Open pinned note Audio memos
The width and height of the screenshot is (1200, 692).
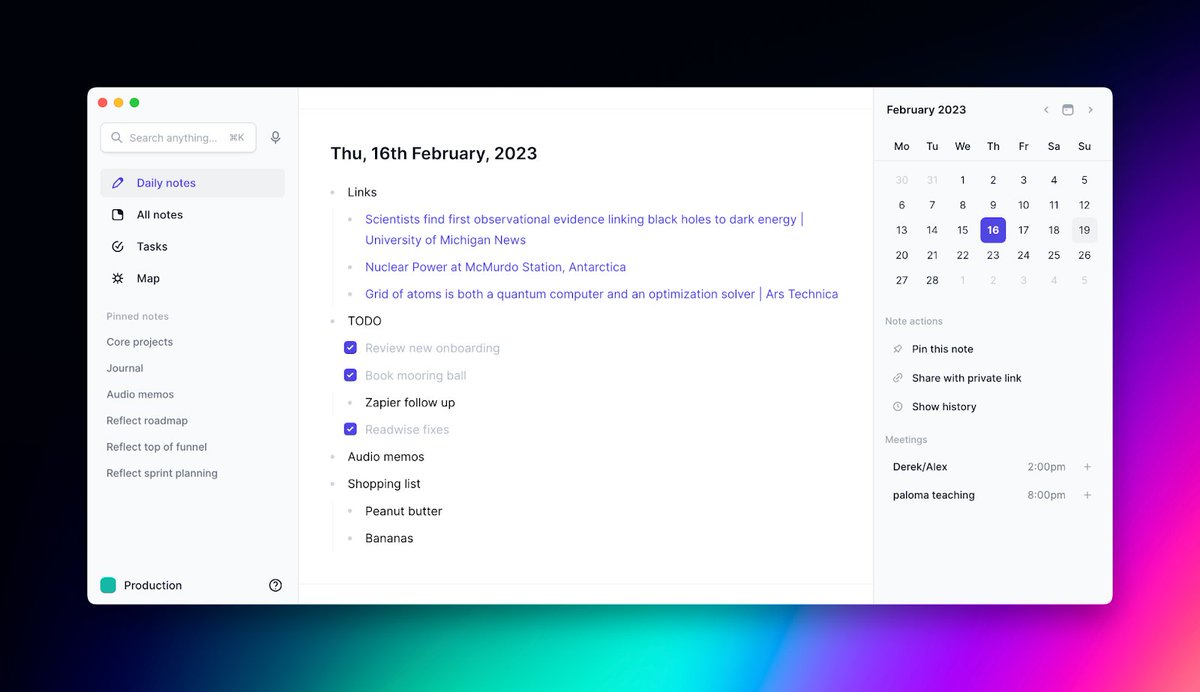(x=140, y=394)
